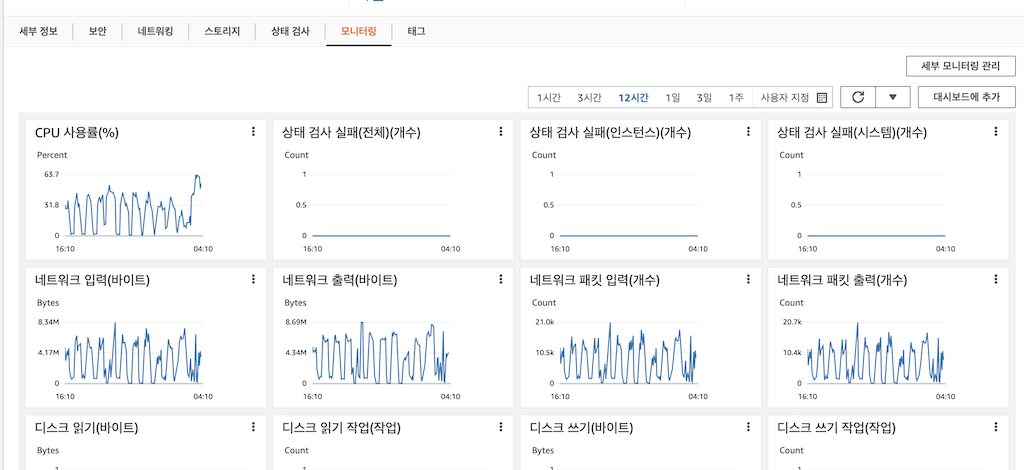Click the 네트워크 패킷 입력(개수) graph
The image size is (1024, 470).
coord(629,352)
